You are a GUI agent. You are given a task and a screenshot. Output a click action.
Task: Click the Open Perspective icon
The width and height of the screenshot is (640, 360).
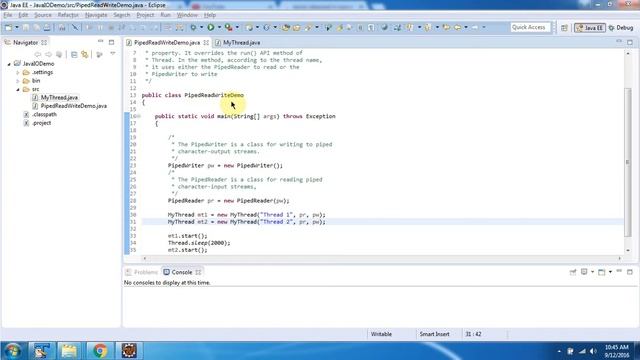click(x=564, y=28)
